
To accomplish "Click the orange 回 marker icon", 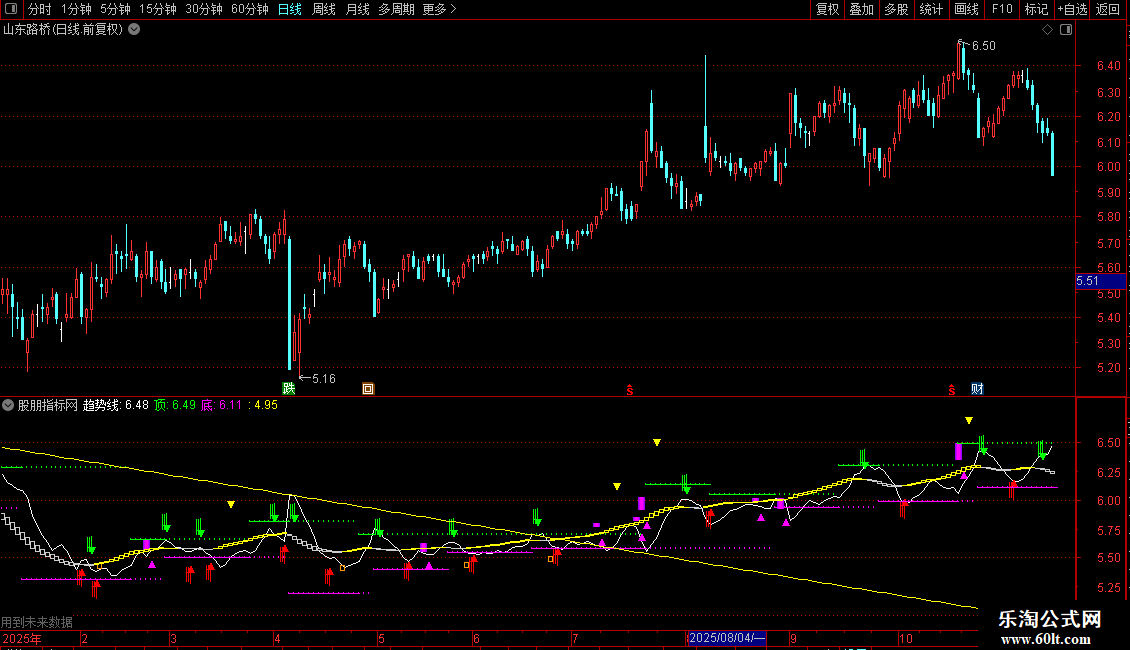I will tap(368, 389).
